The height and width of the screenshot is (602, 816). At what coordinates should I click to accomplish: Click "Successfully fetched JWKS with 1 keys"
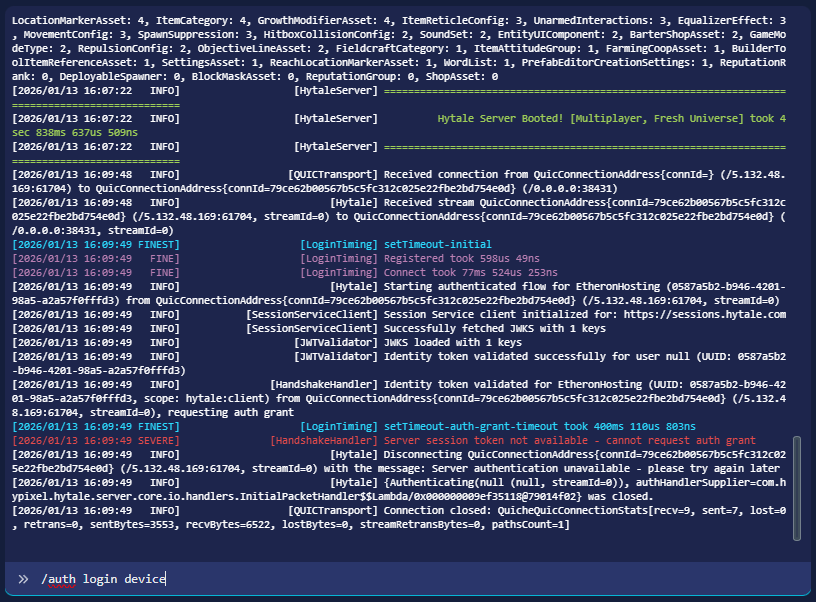point(495,328)
